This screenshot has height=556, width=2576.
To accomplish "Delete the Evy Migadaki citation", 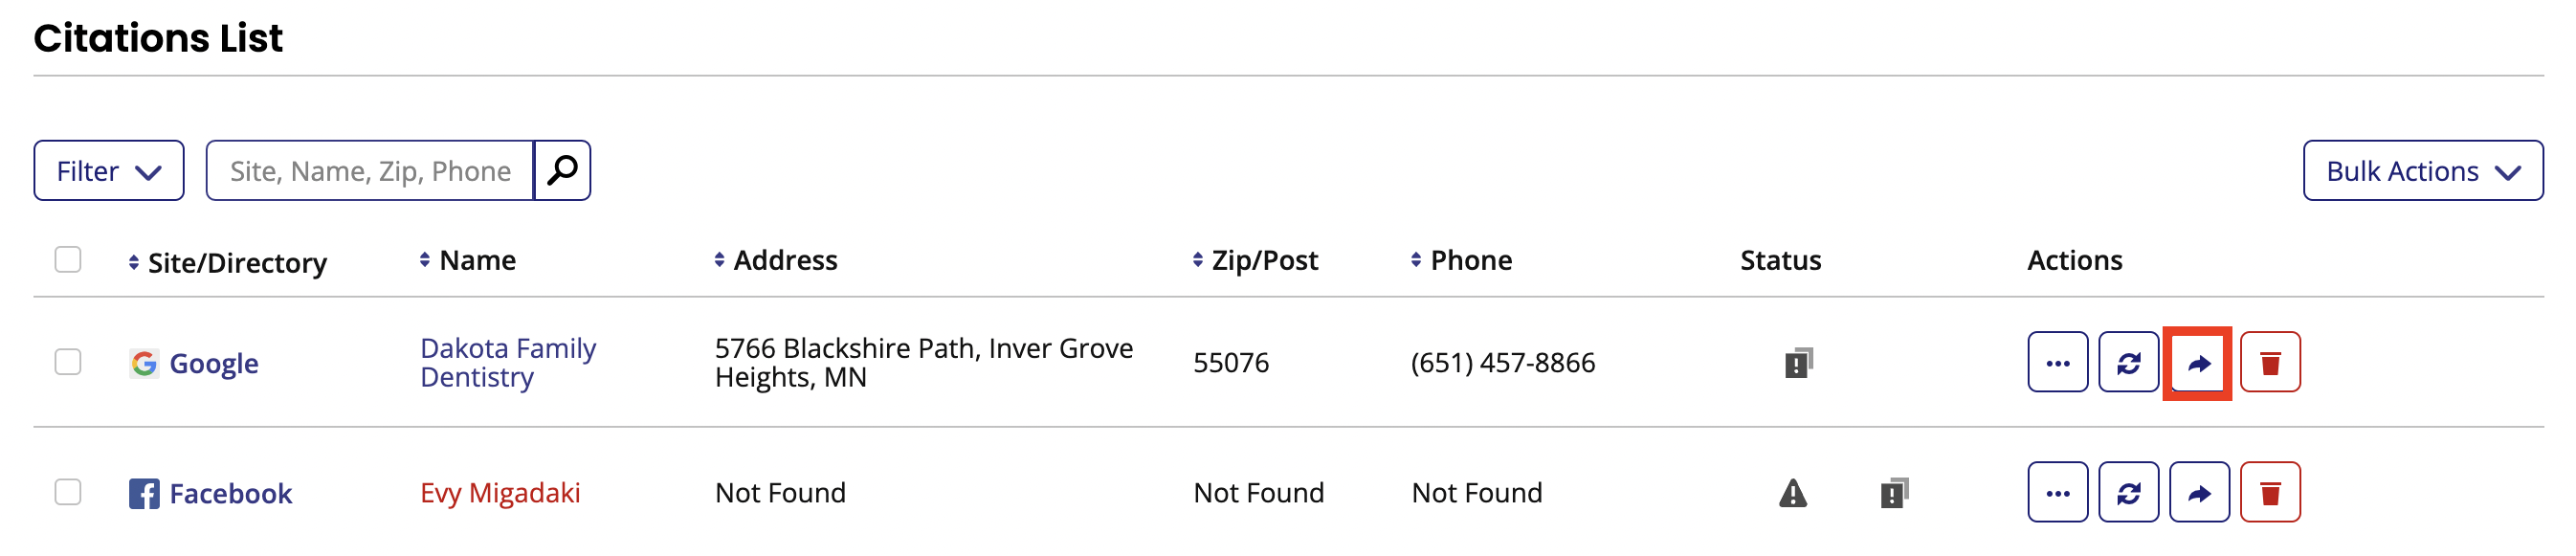I will click(x=2271, y=491).
